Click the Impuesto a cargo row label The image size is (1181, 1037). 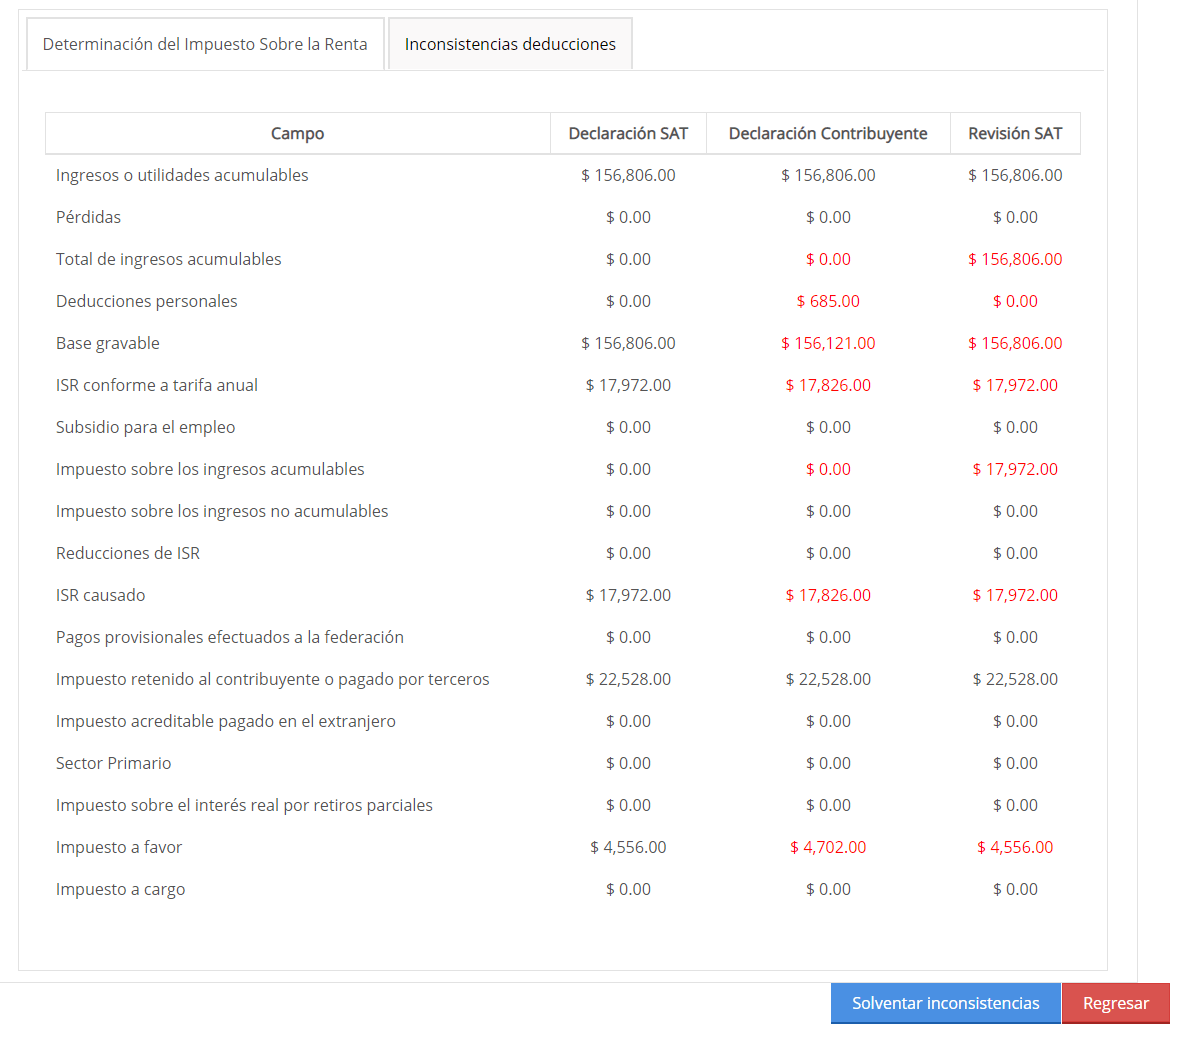[121, 889]
